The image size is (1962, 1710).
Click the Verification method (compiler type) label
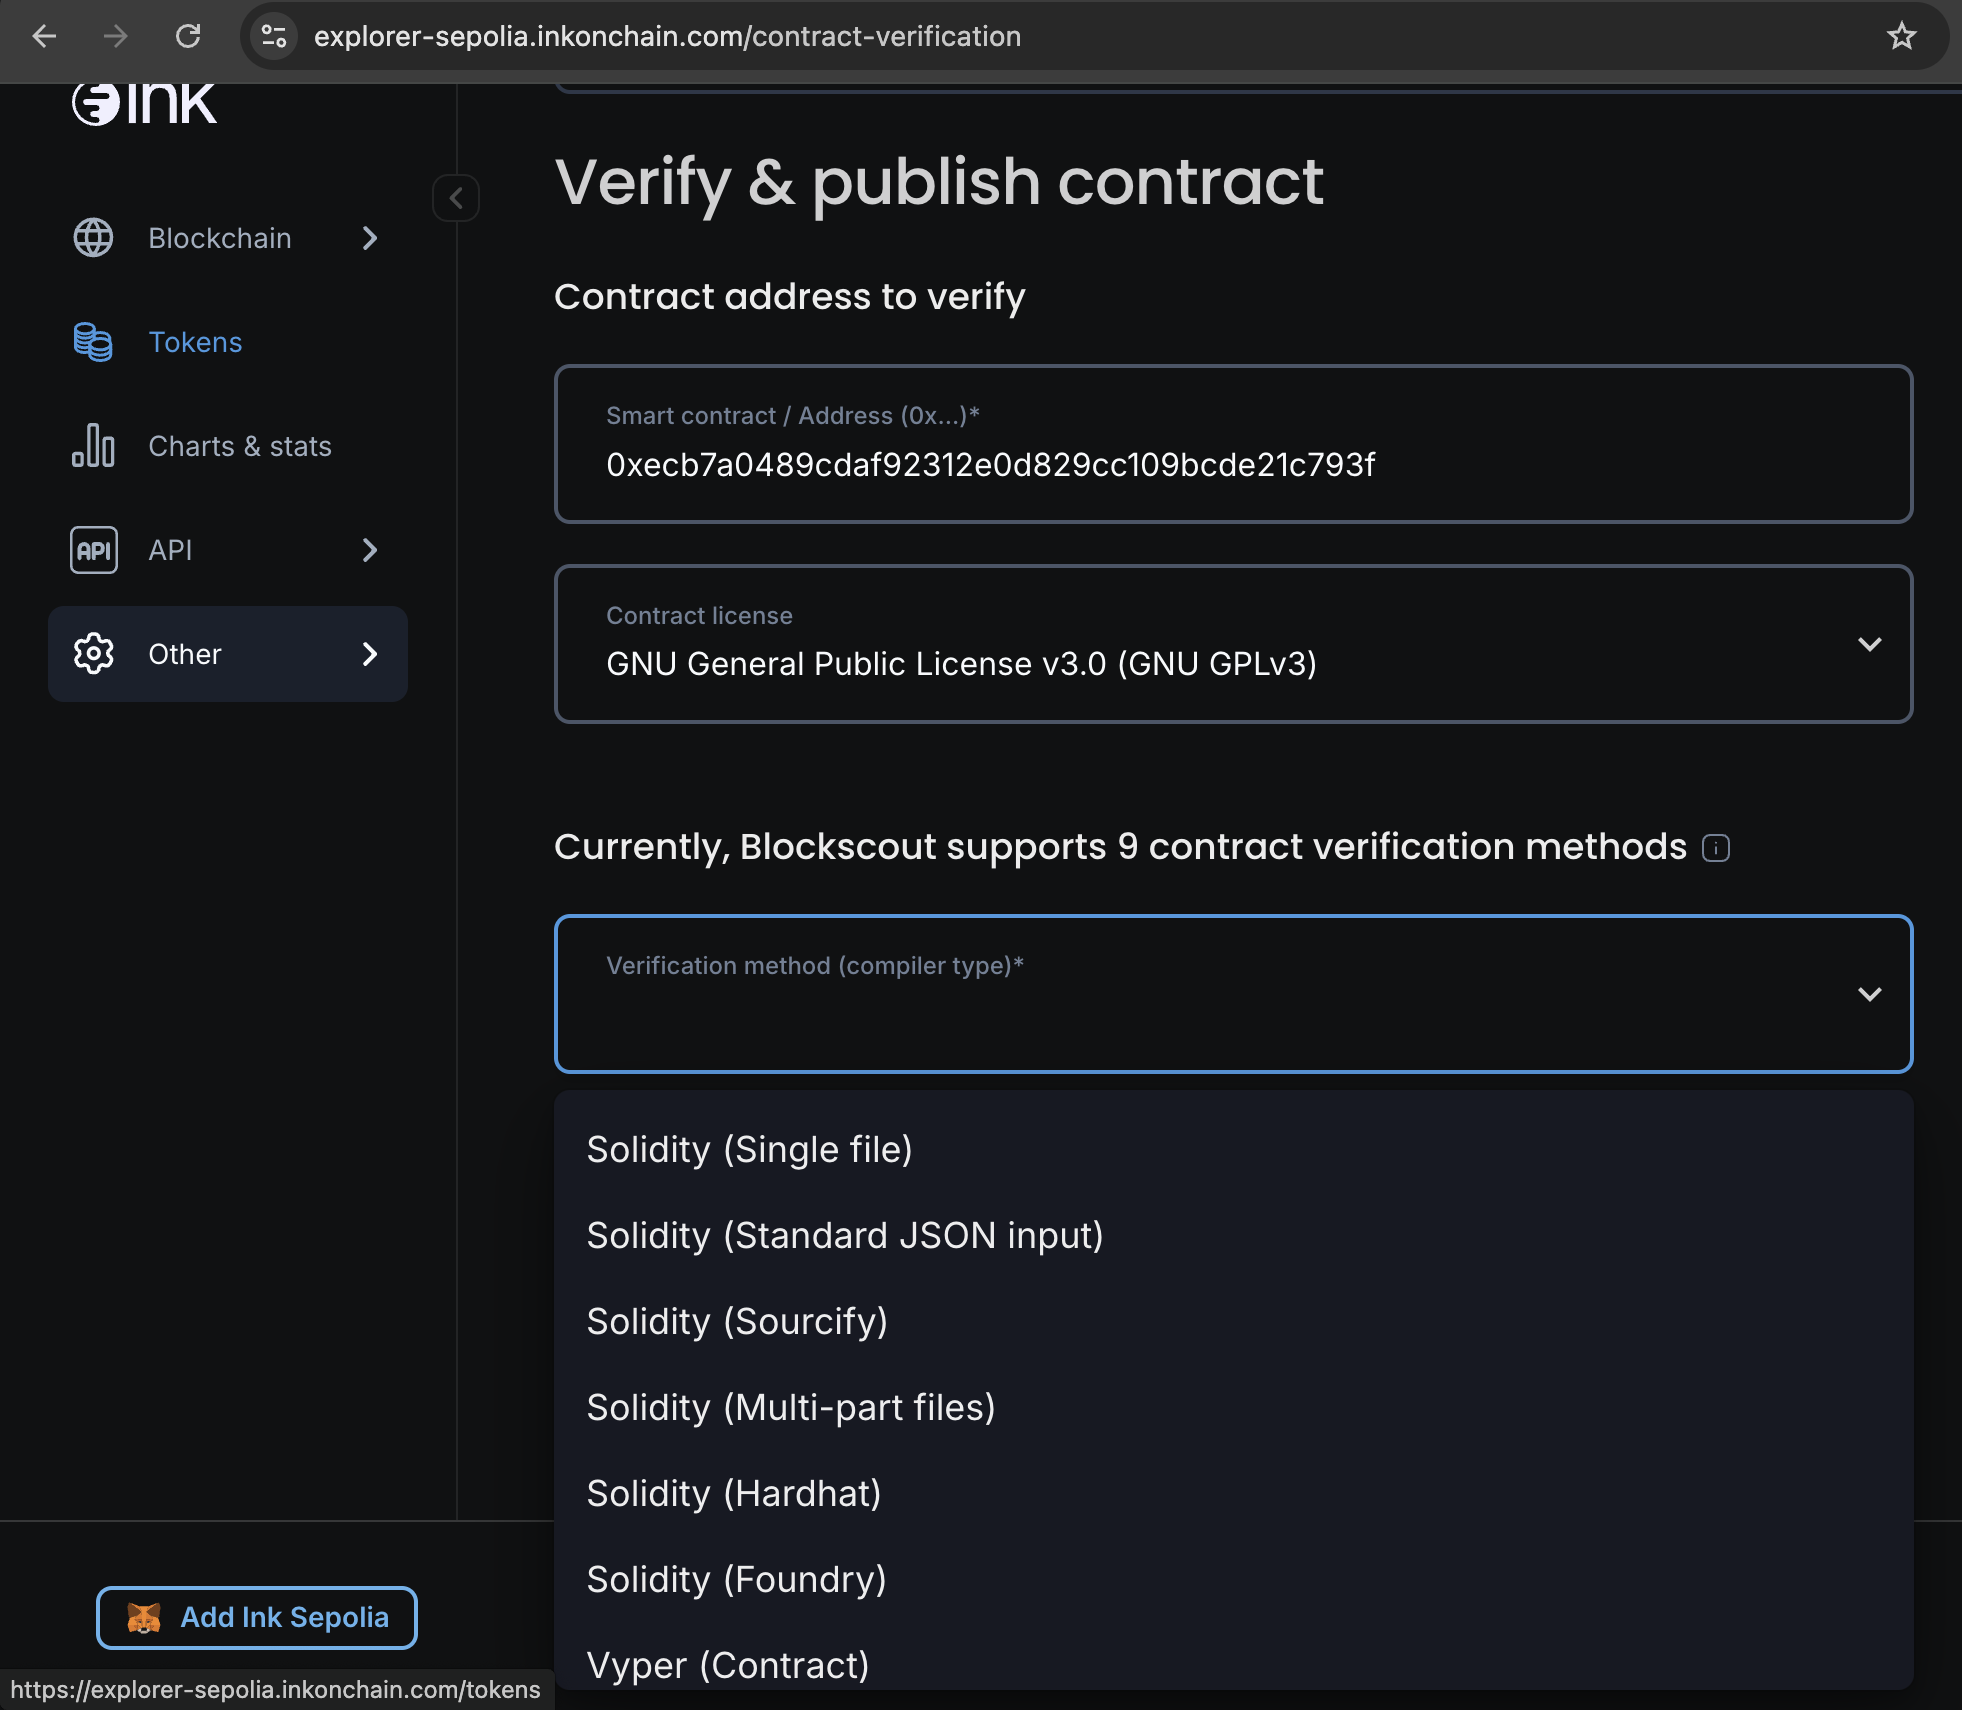pyautogui.click(x=815, y=966)
